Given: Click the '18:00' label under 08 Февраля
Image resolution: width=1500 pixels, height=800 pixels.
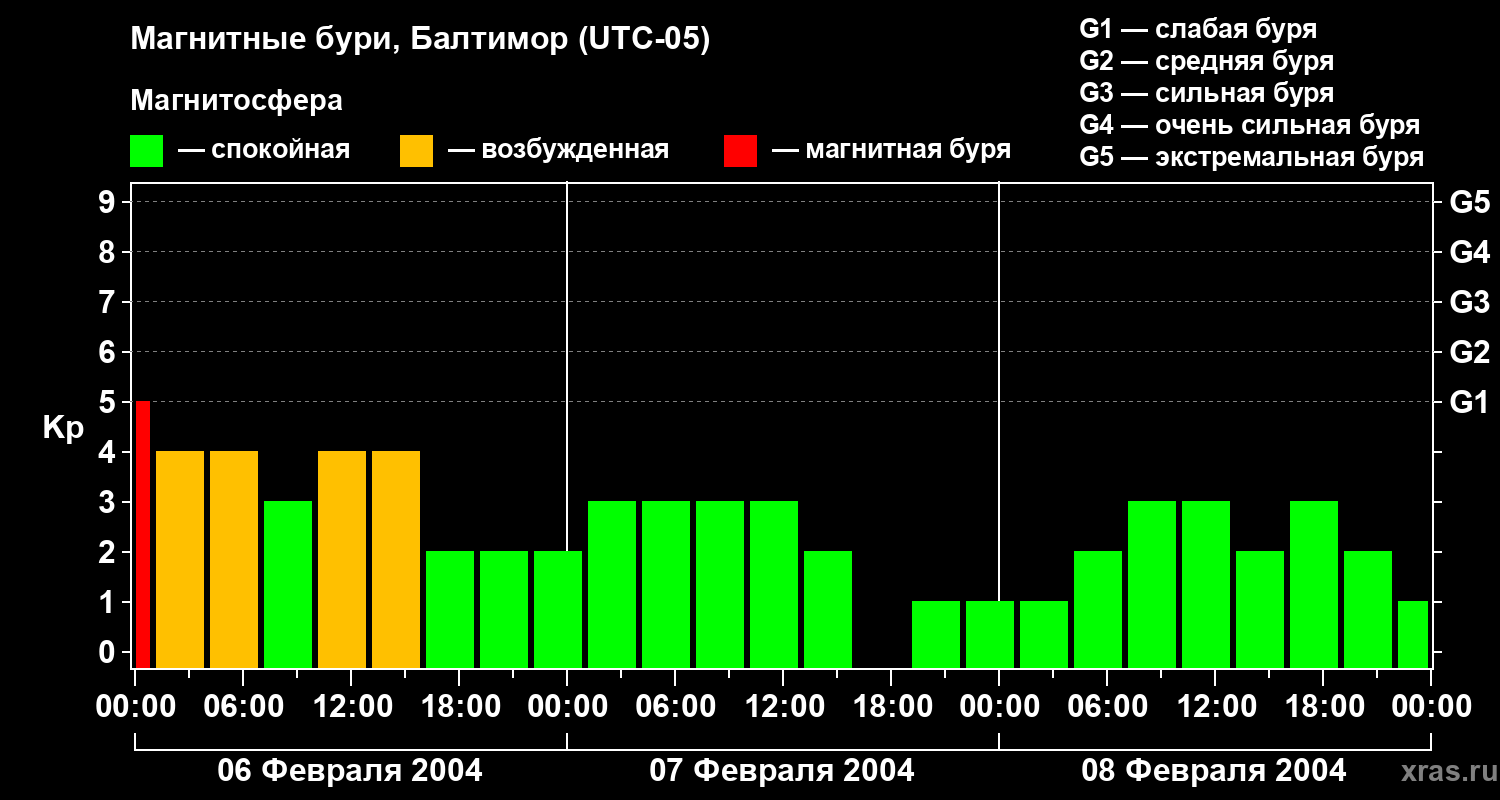Looking at the screenshot, I should coord(1323,706).
